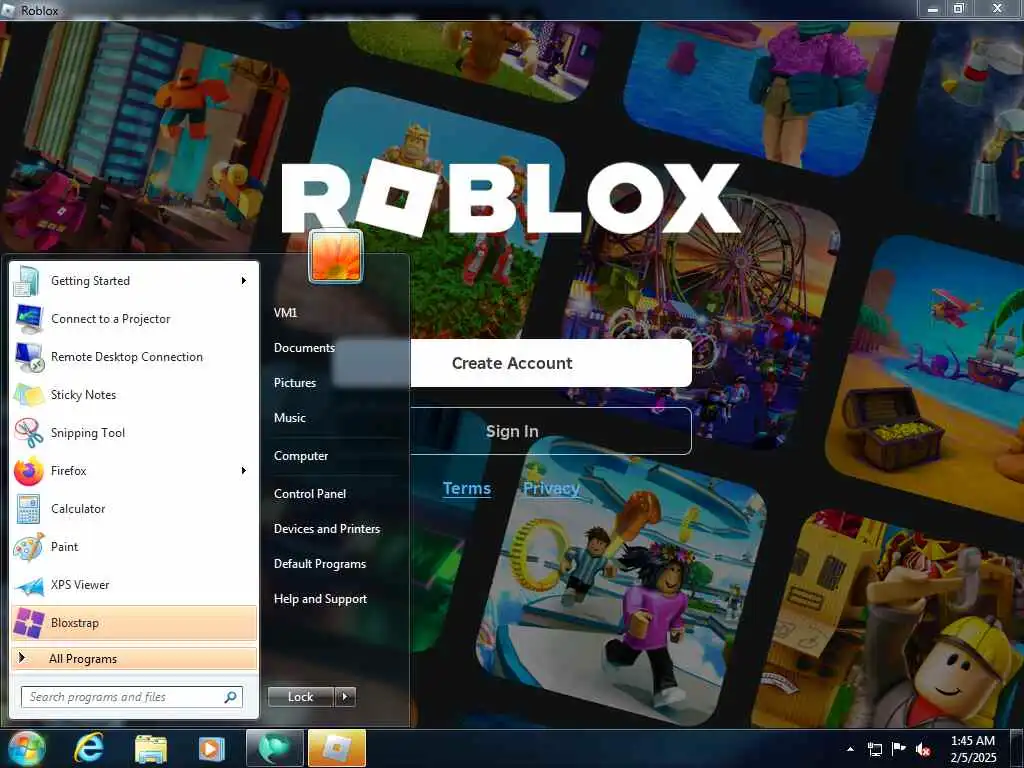Launch Firefox from the Start menu
Screen dimensions: 1024x768
(134, 471)
